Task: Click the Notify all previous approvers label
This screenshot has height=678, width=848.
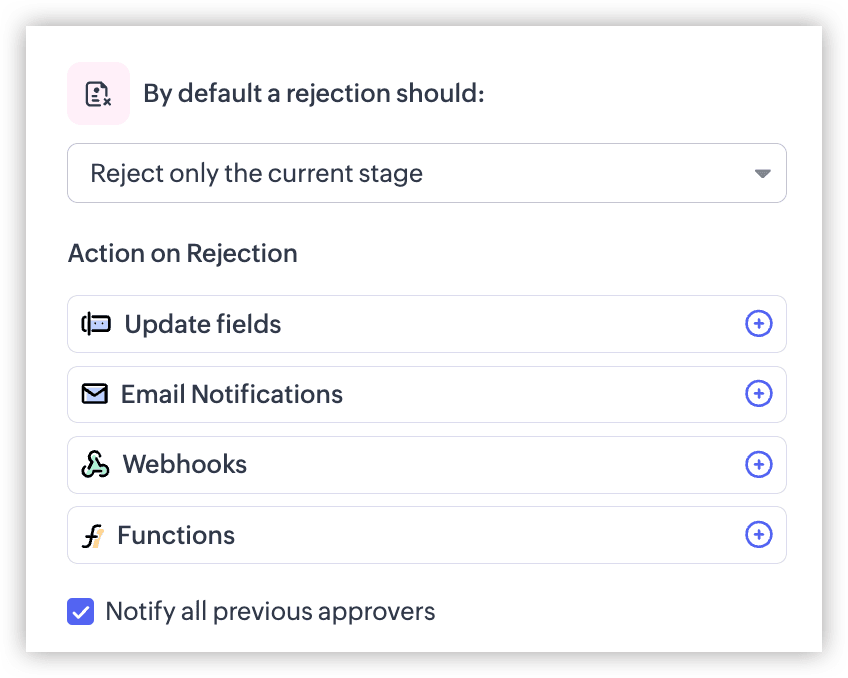Action: point(270,611)
